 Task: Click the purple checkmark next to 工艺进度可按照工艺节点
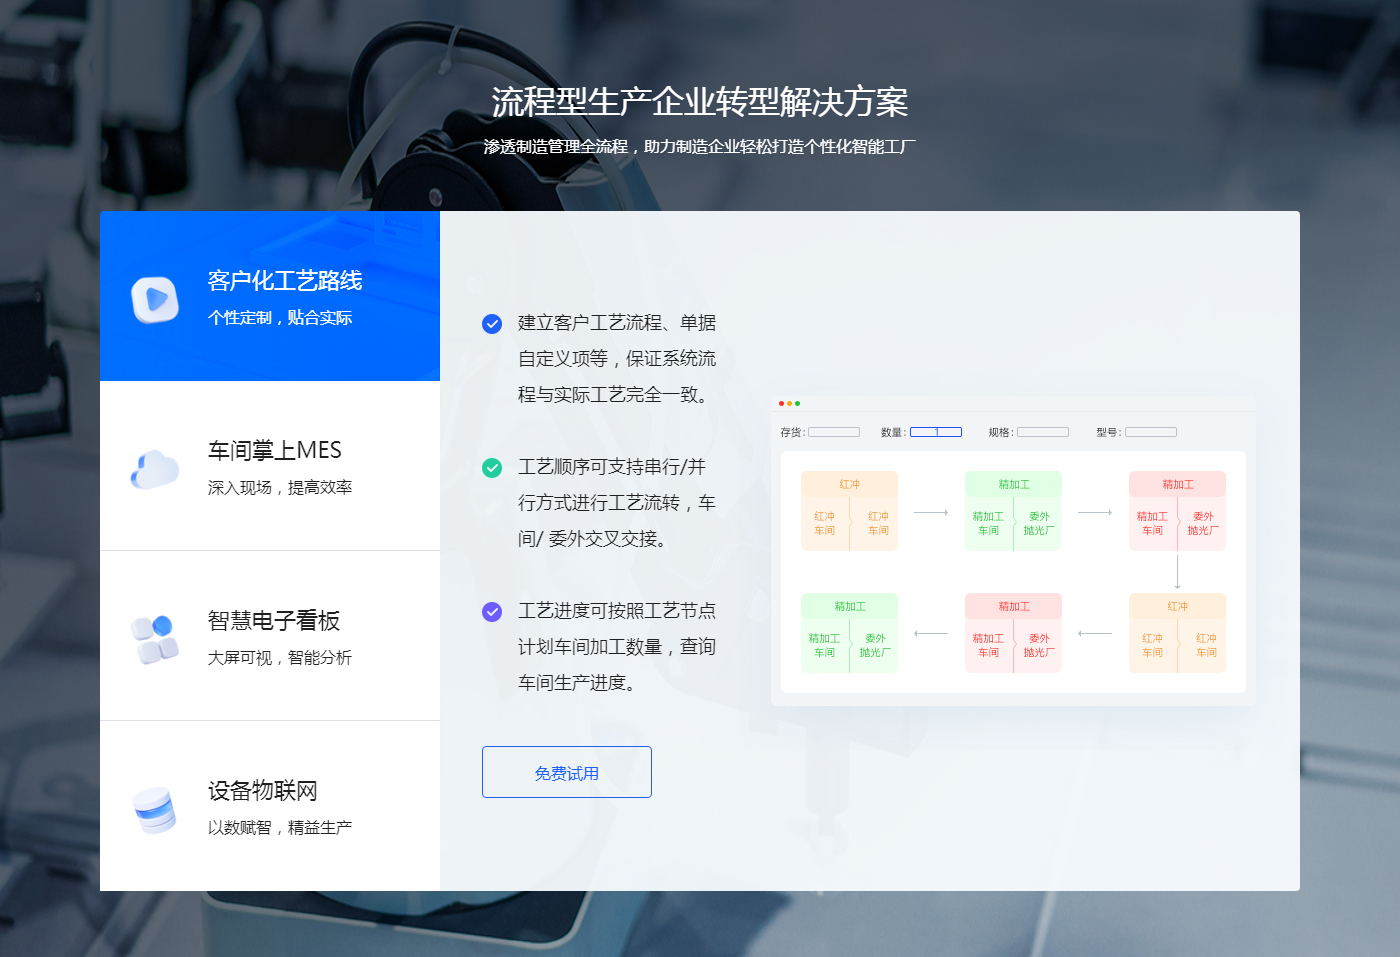492,611
